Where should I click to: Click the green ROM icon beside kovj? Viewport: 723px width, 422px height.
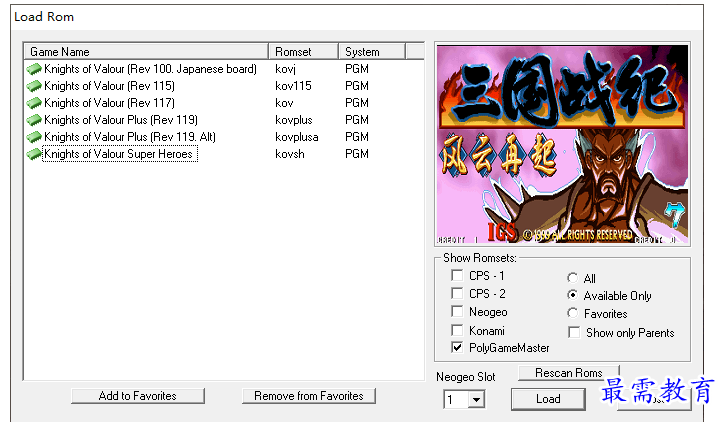point(34,69)
